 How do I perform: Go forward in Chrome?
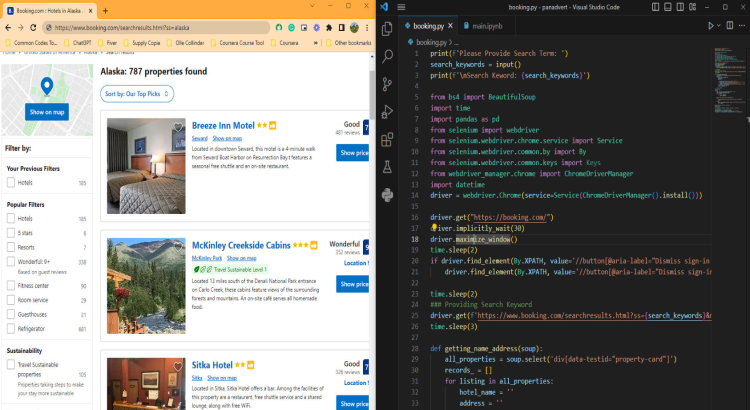click(21, 28)
